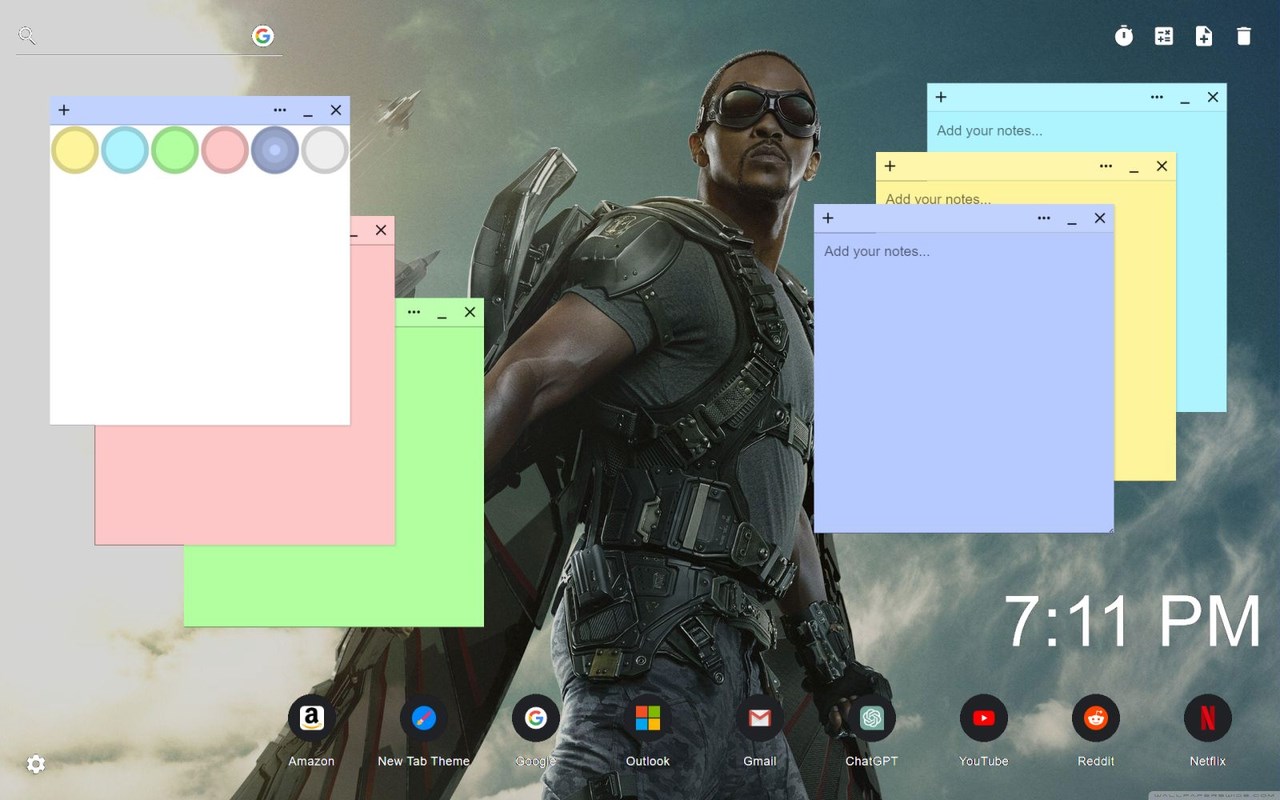Select the pink color swatch
This screenshot has height=800, width=1280.
tap(225, 150)
